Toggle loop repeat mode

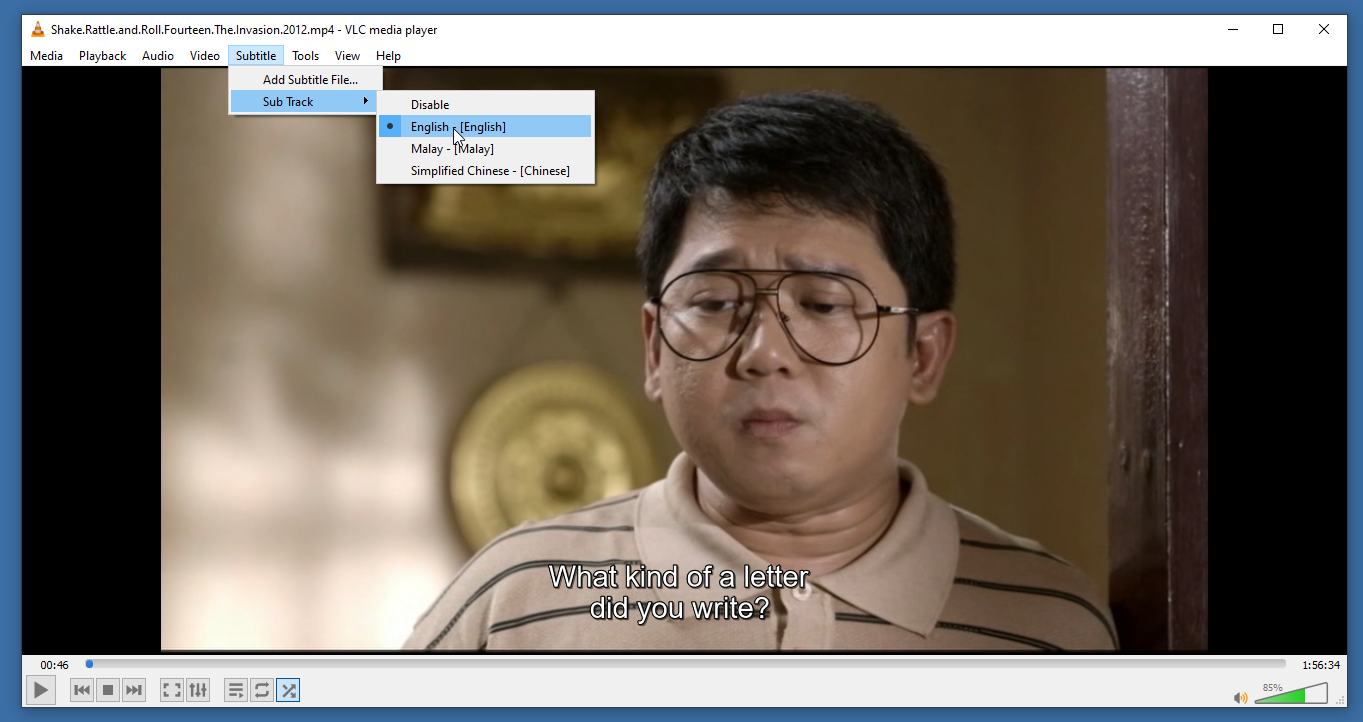click(x=262, y=690)
